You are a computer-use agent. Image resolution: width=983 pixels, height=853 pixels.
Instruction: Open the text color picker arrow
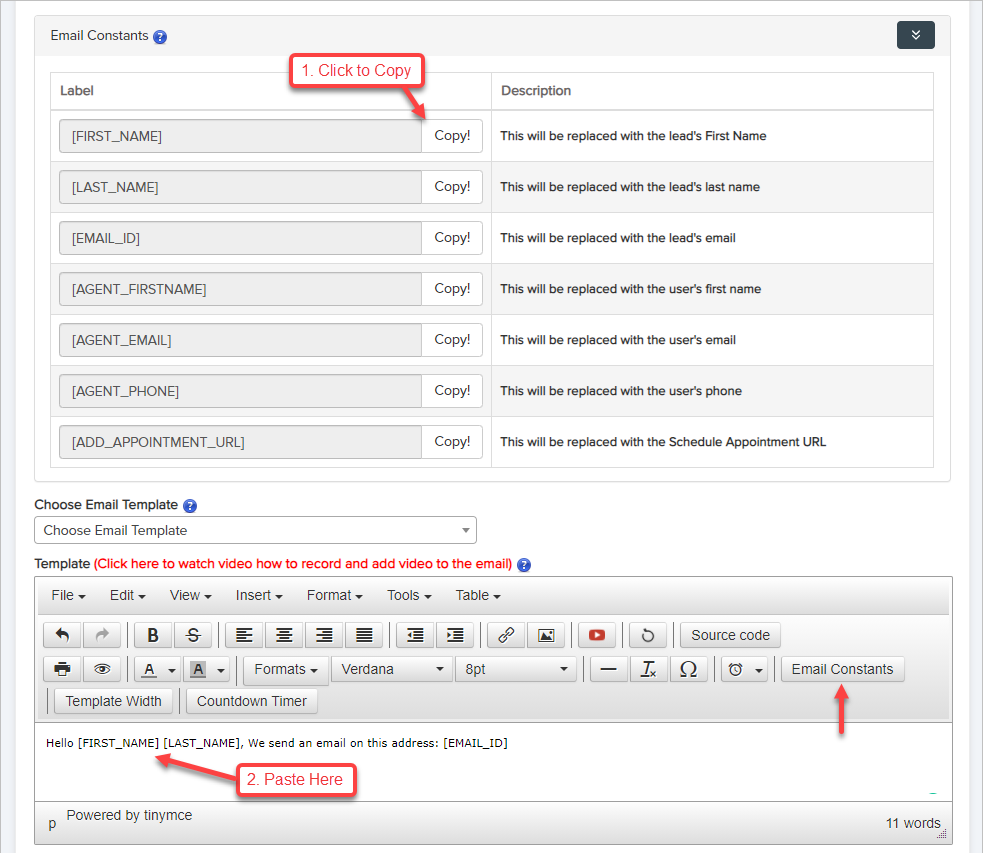coord(172,669)
